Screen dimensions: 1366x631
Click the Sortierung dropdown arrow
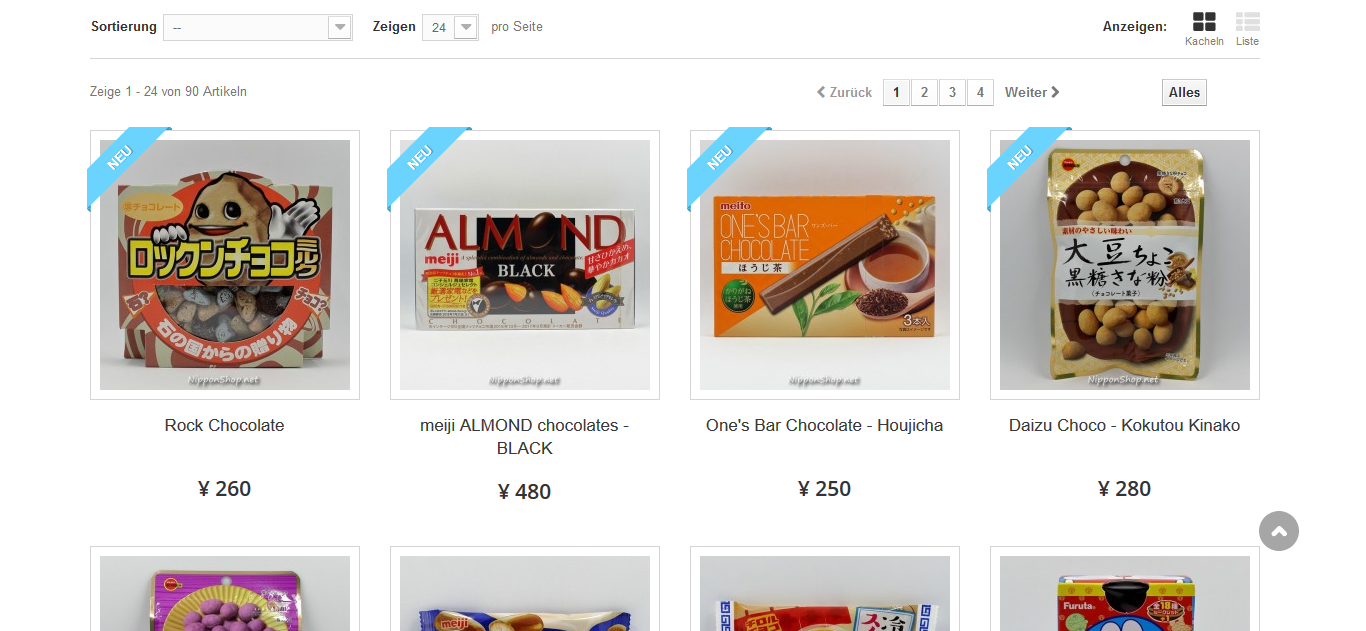(x=340, y=27)
